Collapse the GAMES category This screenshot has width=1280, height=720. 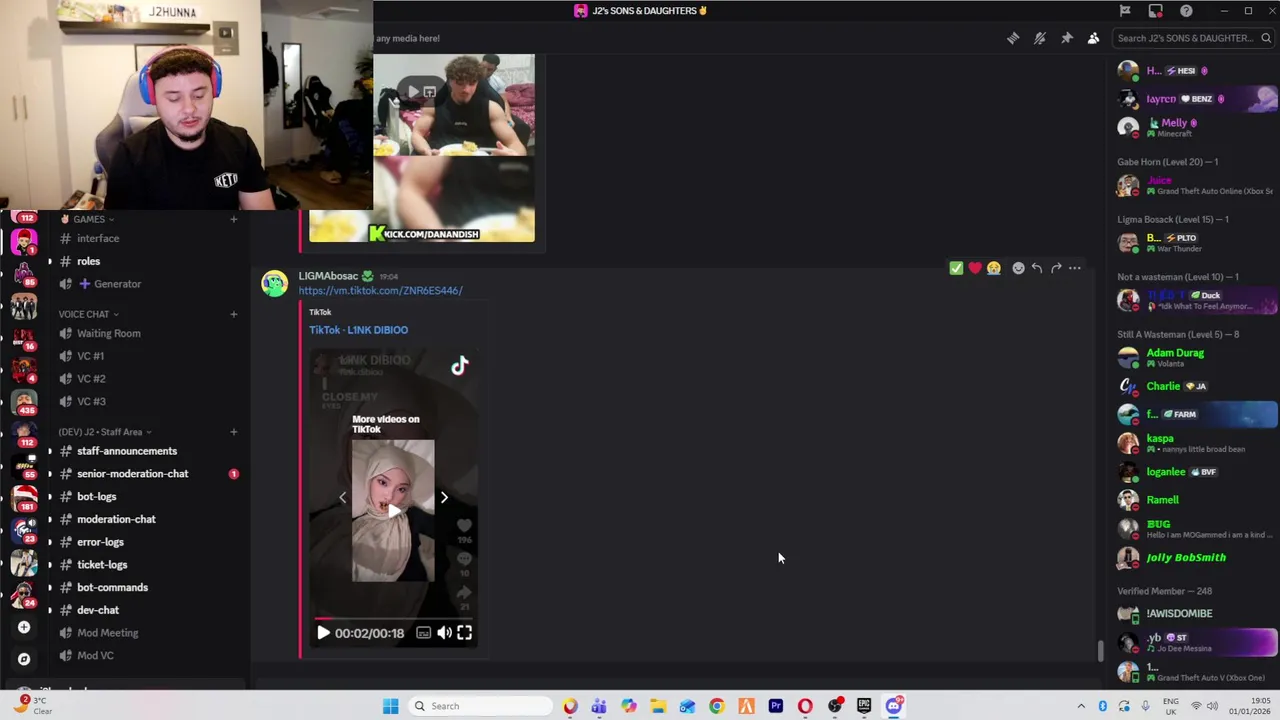tap(88, 219)
